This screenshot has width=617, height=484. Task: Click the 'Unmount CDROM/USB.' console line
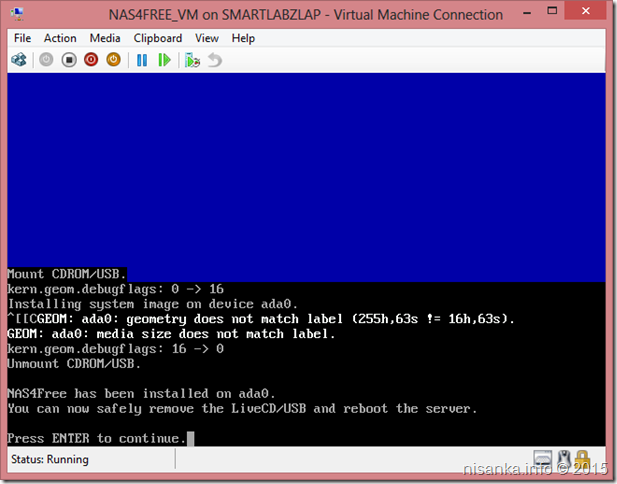pyautogui.click(x=74, y=363)
